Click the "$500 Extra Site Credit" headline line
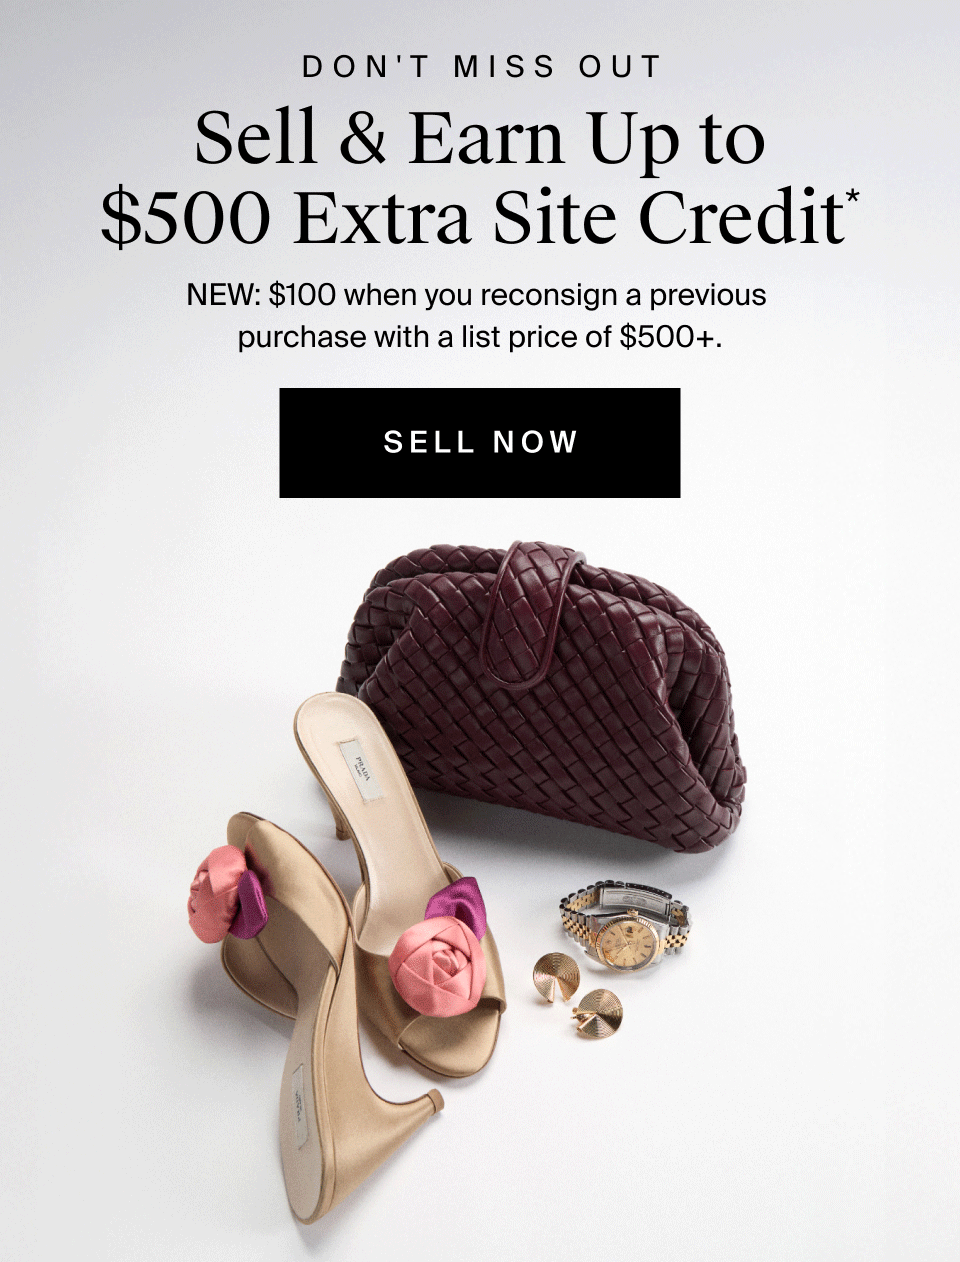 [472, 217]
